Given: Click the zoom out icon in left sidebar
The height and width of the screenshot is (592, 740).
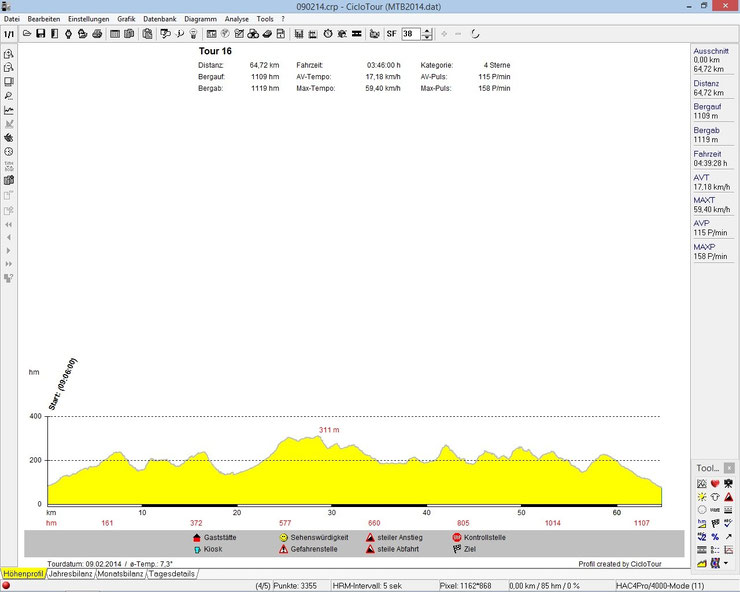Looking at the screenshot, I should click(8, 68).
